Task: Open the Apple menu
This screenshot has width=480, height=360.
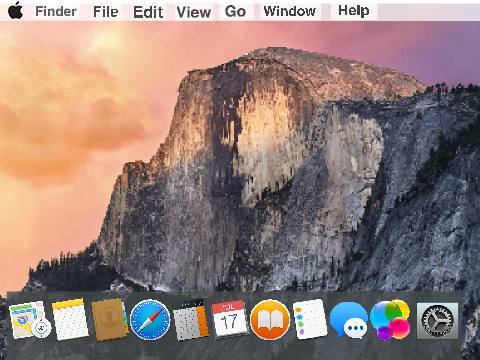Action: 15,11
